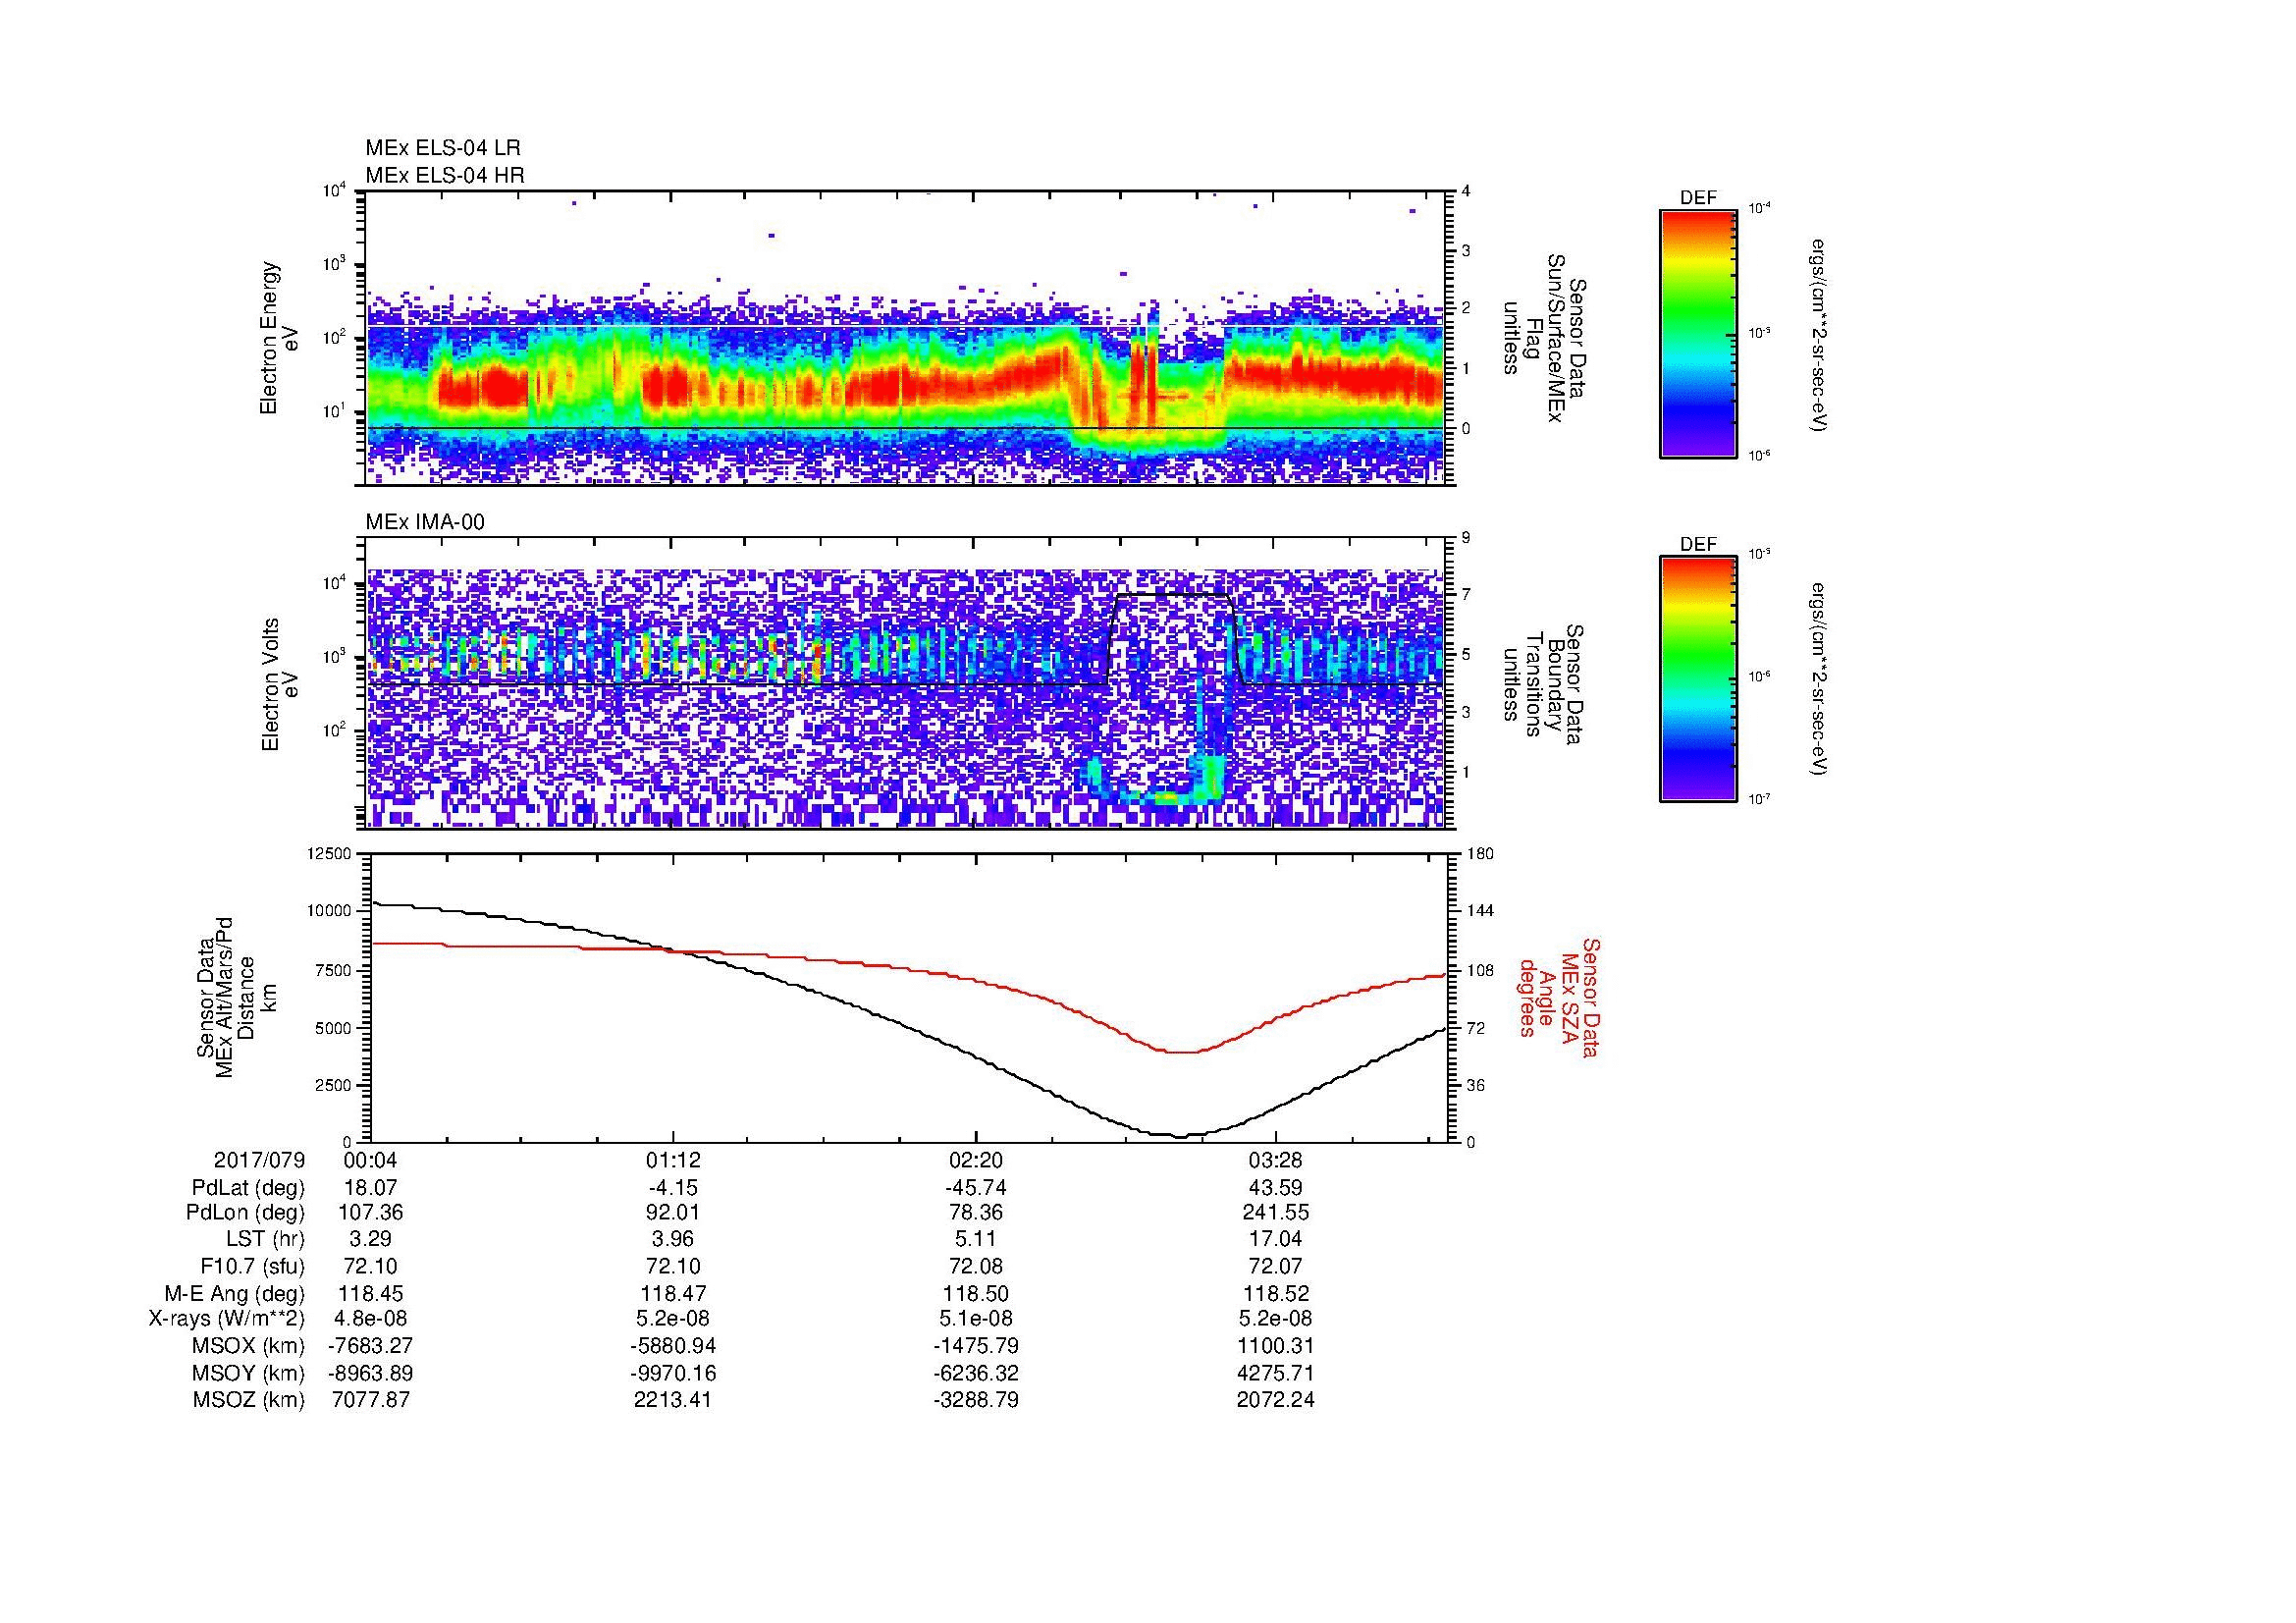Click the 03:28 time tick label
Viewport: 2296px width, 1623px height.
click(x=1276, y=1160)
